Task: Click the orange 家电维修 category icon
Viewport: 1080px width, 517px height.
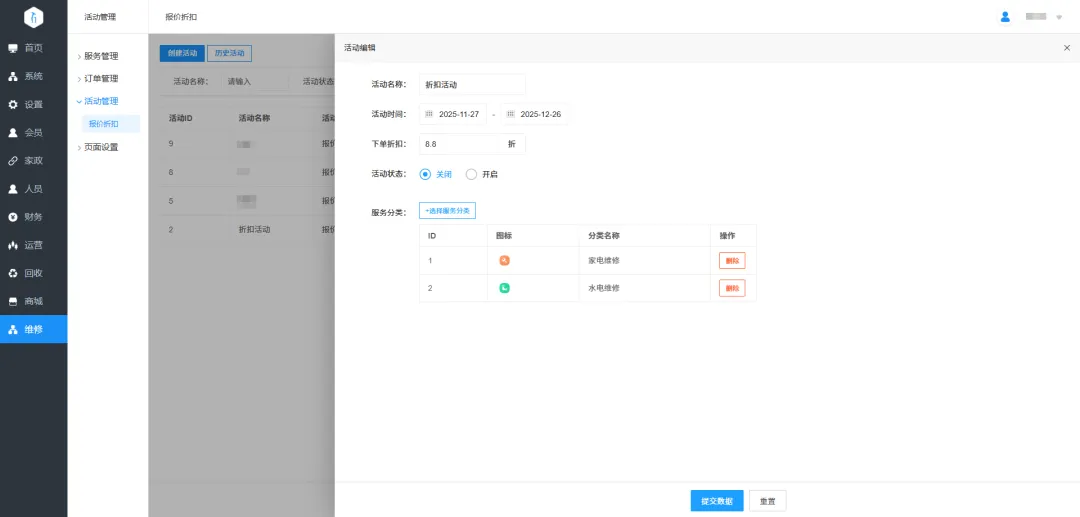Action: point(505,260)
